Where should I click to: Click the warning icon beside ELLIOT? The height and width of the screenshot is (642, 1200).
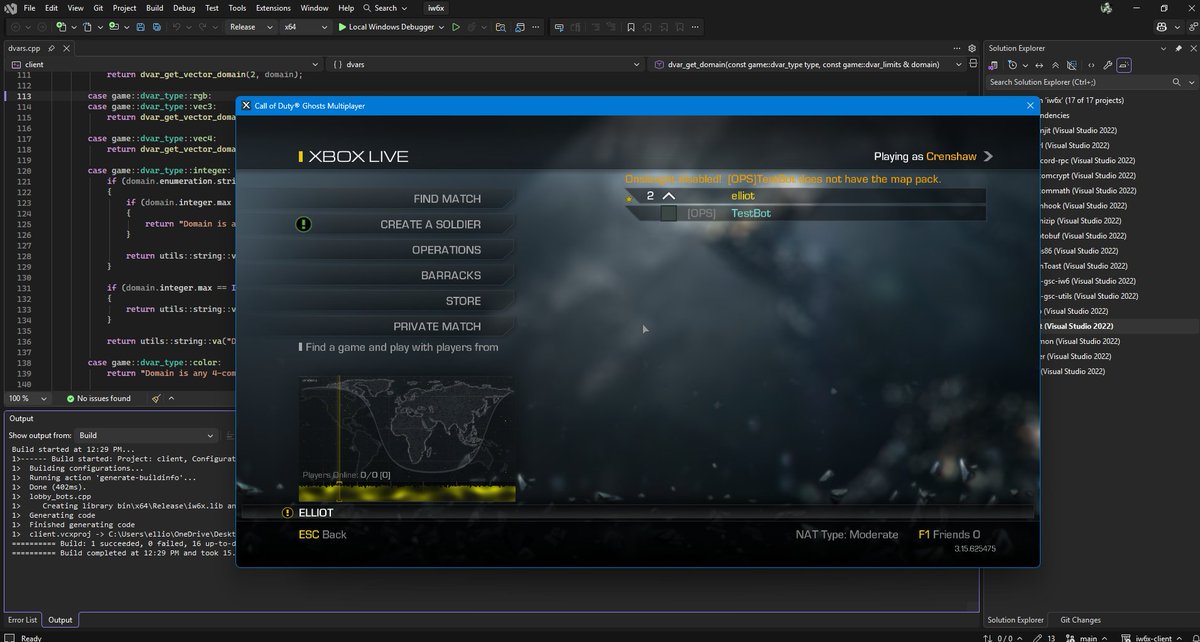click(x=287, y=513)
